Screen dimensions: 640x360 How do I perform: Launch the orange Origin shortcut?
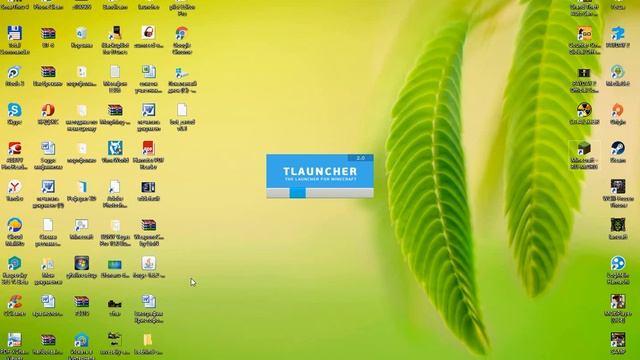coord(618,110)
